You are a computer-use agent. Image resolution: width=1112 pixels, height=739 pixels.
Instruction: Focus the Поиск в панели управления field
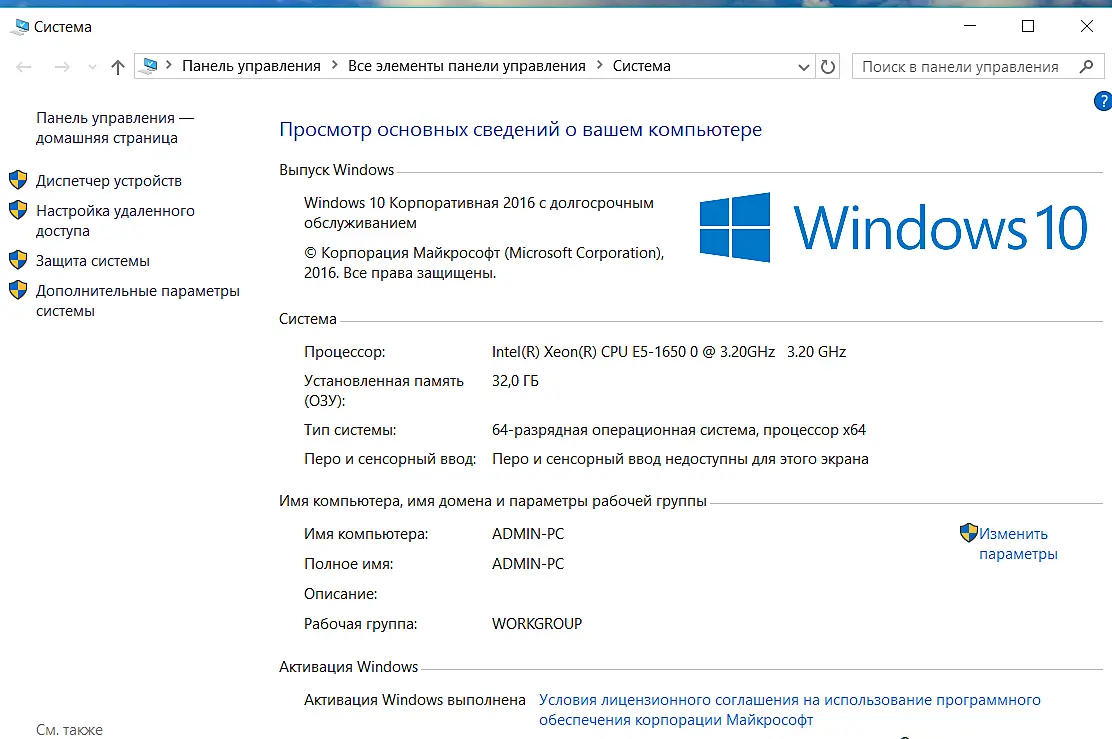coord(977,67)
